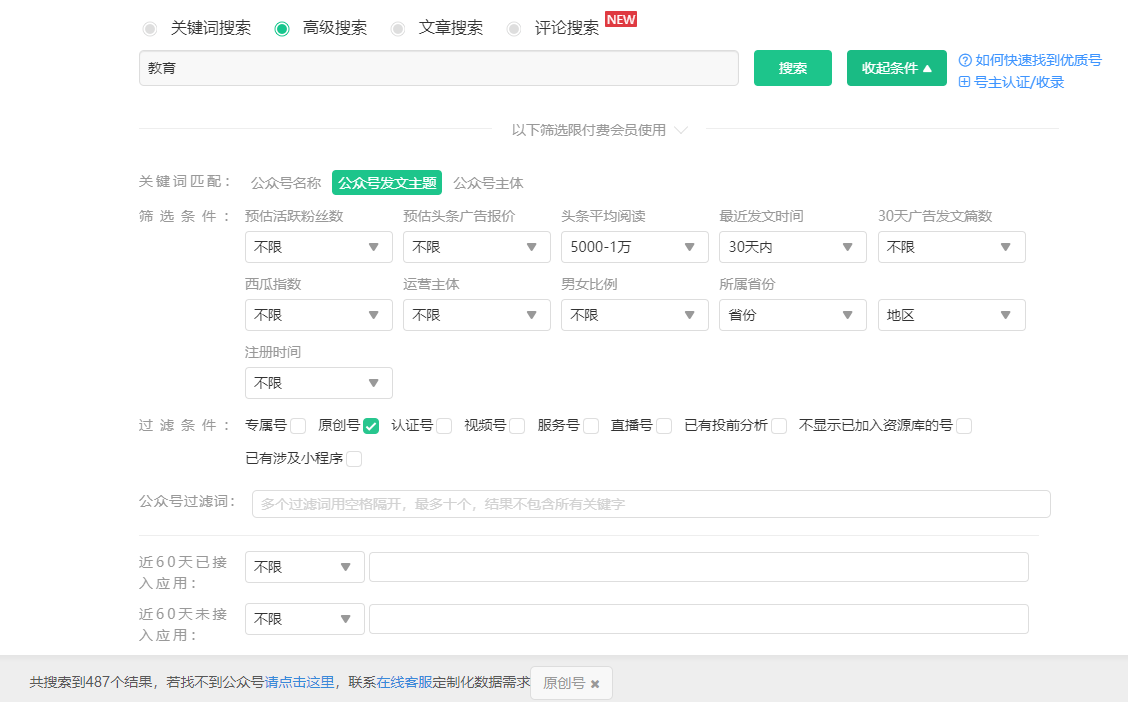The image size is (1128, 702).
Task: Click the question mark icon beside 如何快速找到优质号
Action: (x=965, y=60)
